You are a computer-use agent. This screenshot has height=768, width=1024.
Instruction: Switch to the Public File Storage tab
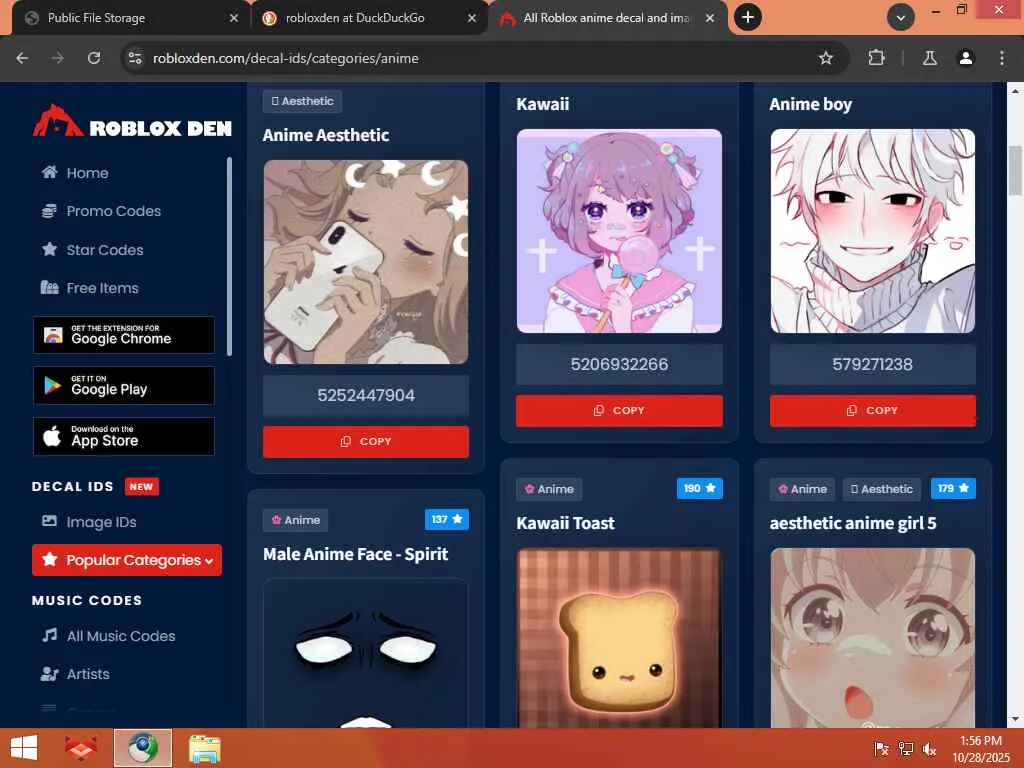[x=131, y=18]
